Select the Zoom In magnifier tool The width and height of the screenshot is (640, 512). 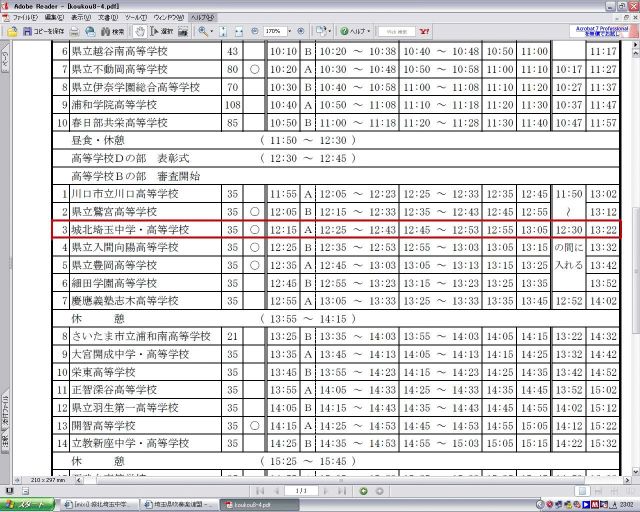coord(204,31)
